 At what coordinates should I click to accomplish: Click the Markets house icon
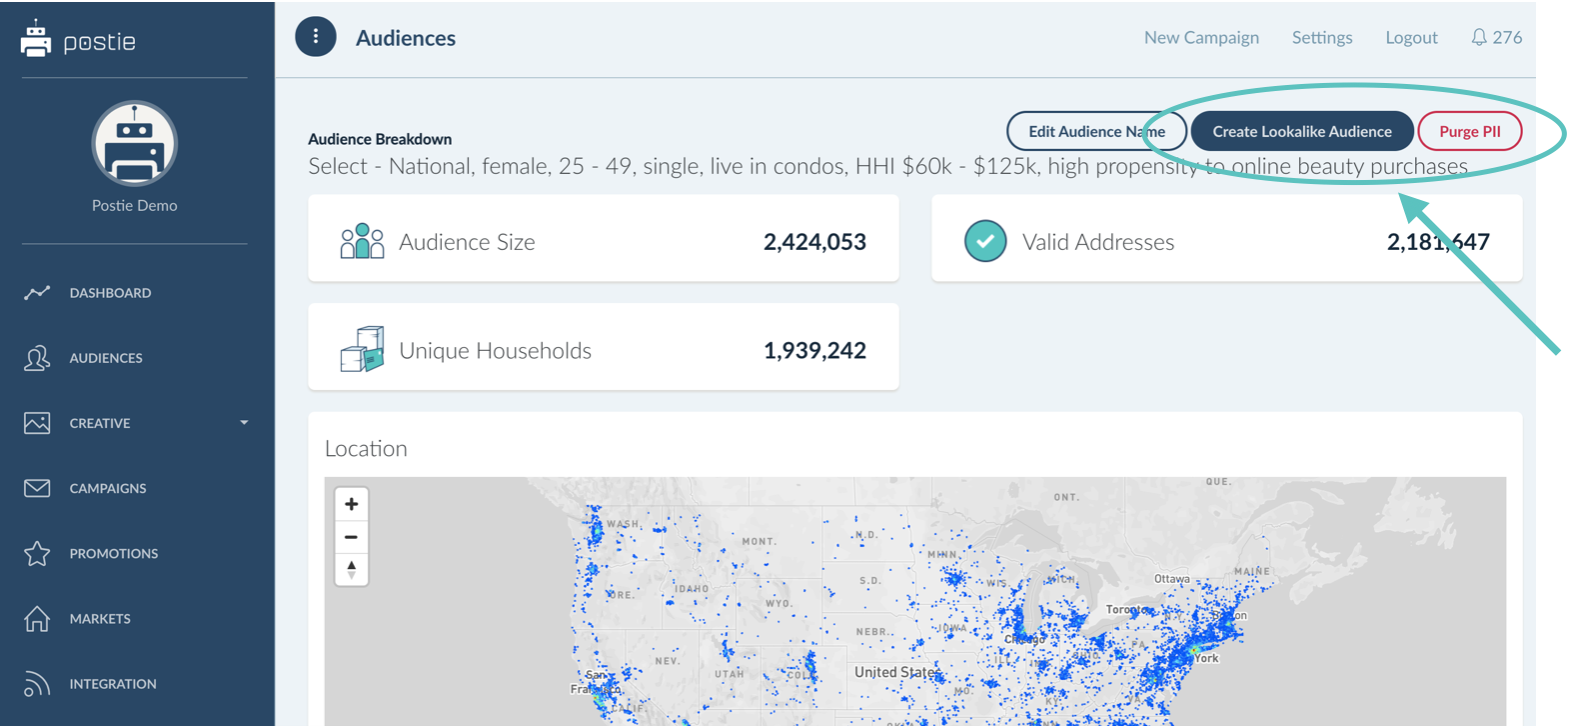click(x=37, y=619)
